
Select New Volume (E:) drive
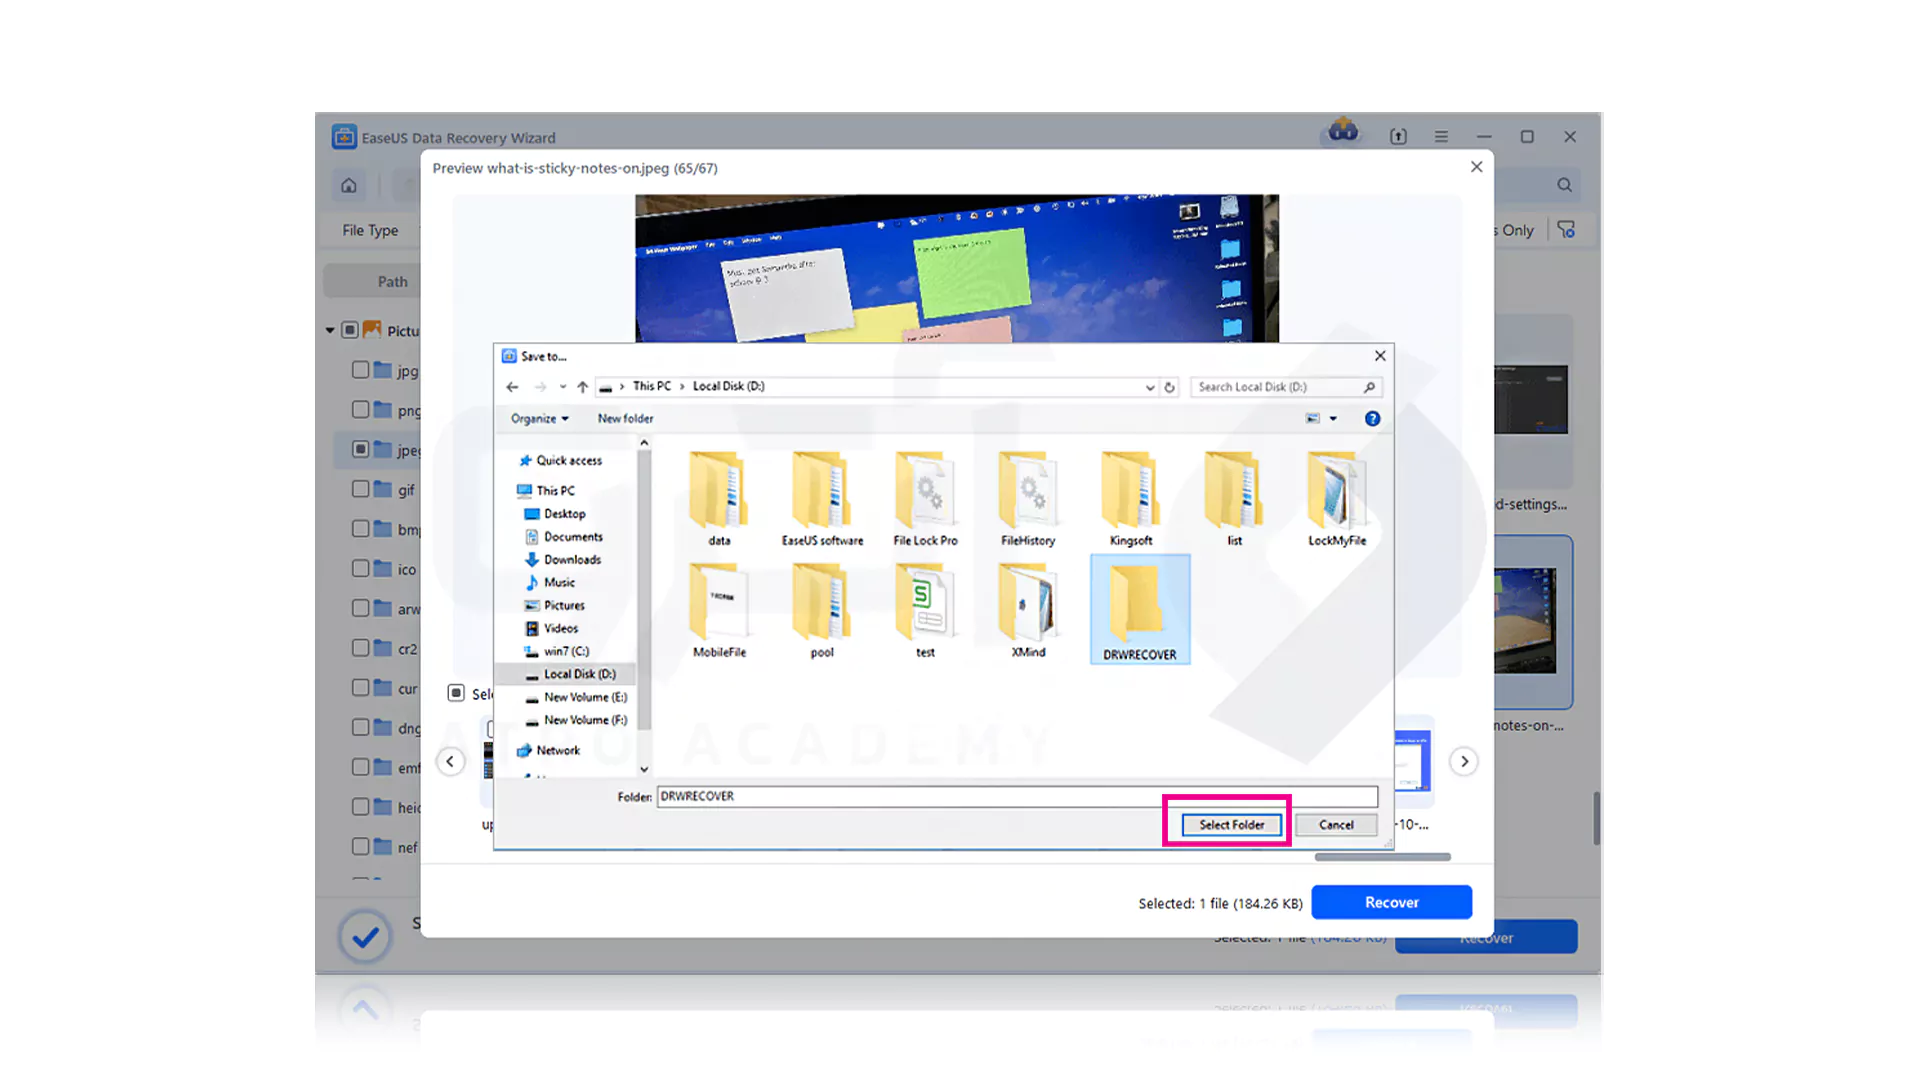pos(576,698)
